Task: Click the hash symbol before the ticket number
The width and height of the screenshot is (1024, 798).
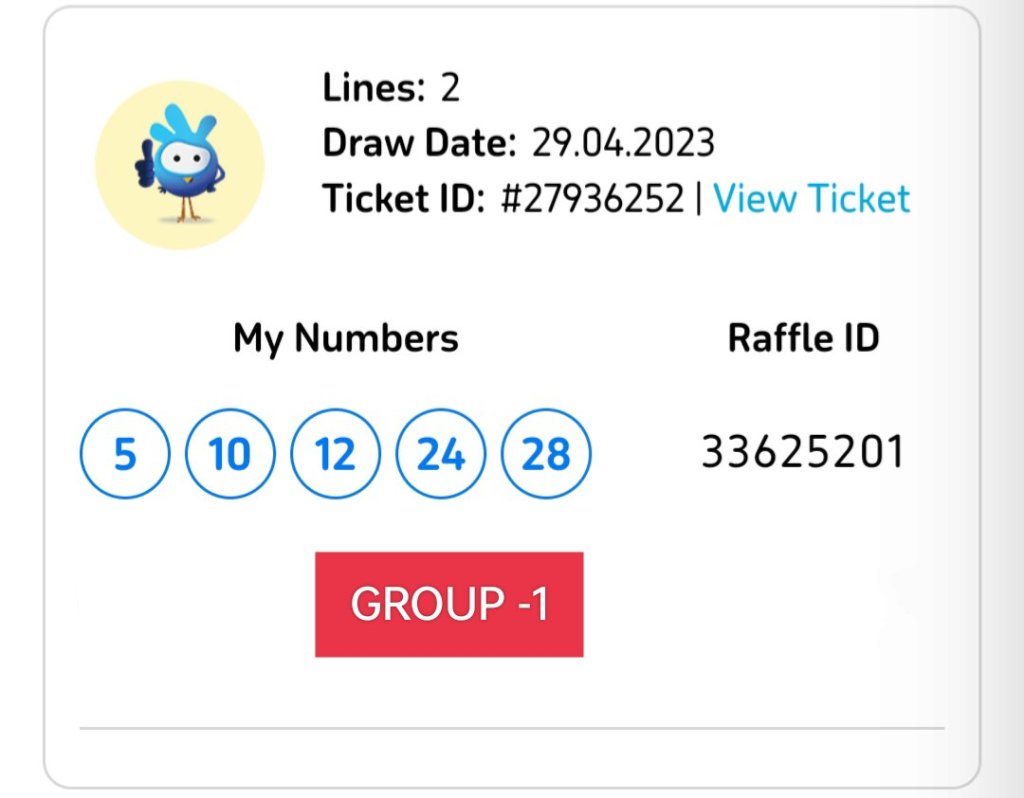Action: pos(511,198)
